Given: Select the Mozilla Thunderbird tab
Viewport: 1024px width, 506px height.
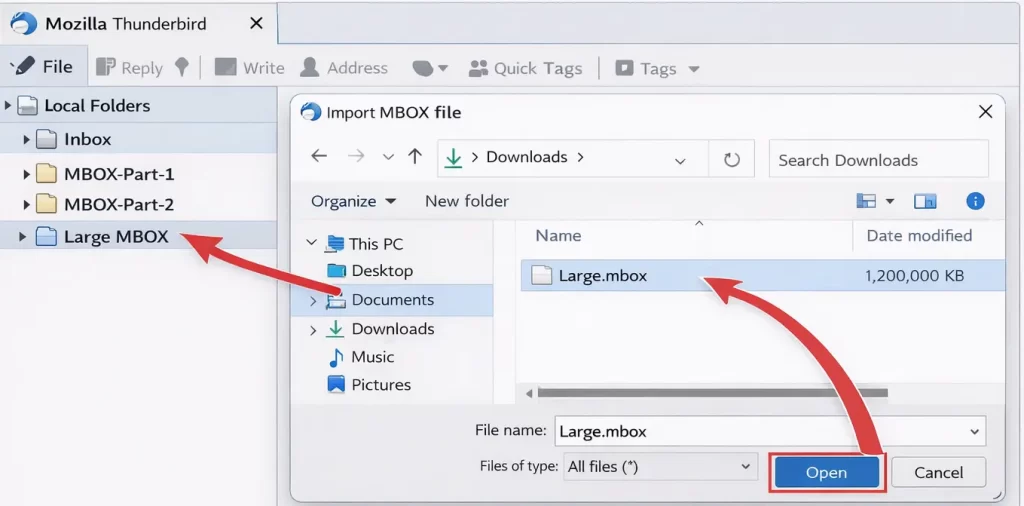Looking at the screenshot, I should click(138, 24).
